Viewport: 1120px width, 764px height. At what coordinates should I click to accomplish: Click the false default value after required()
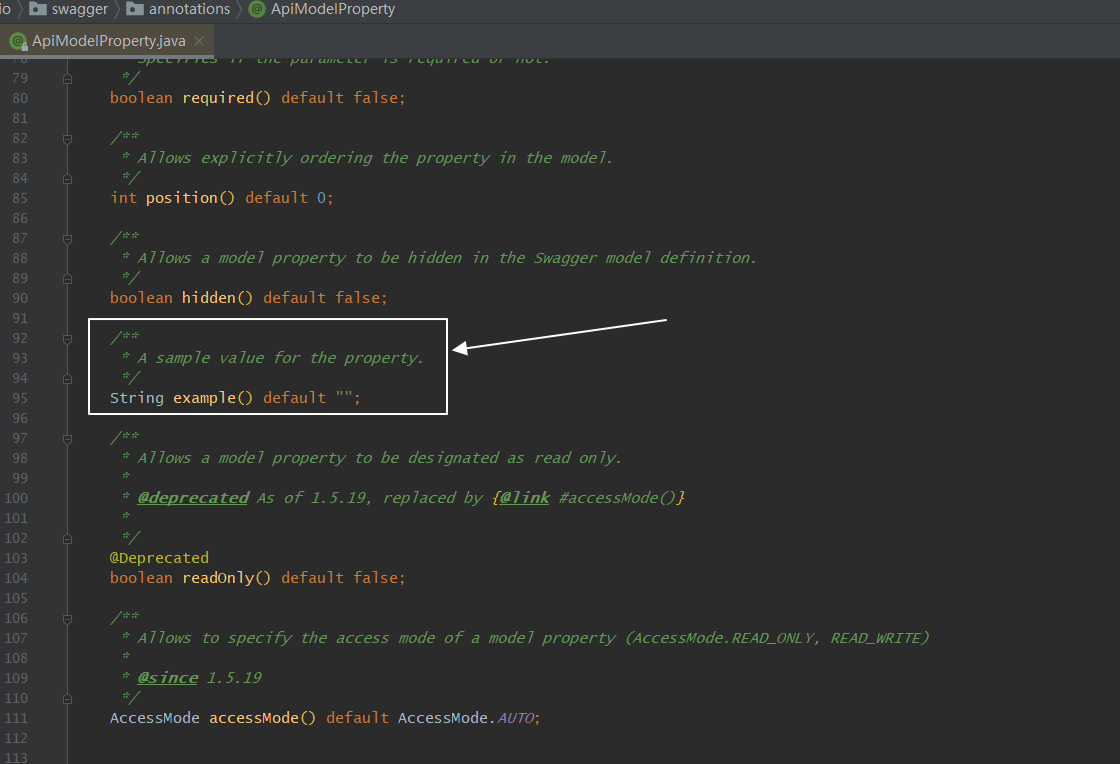(x=376, y=98)
